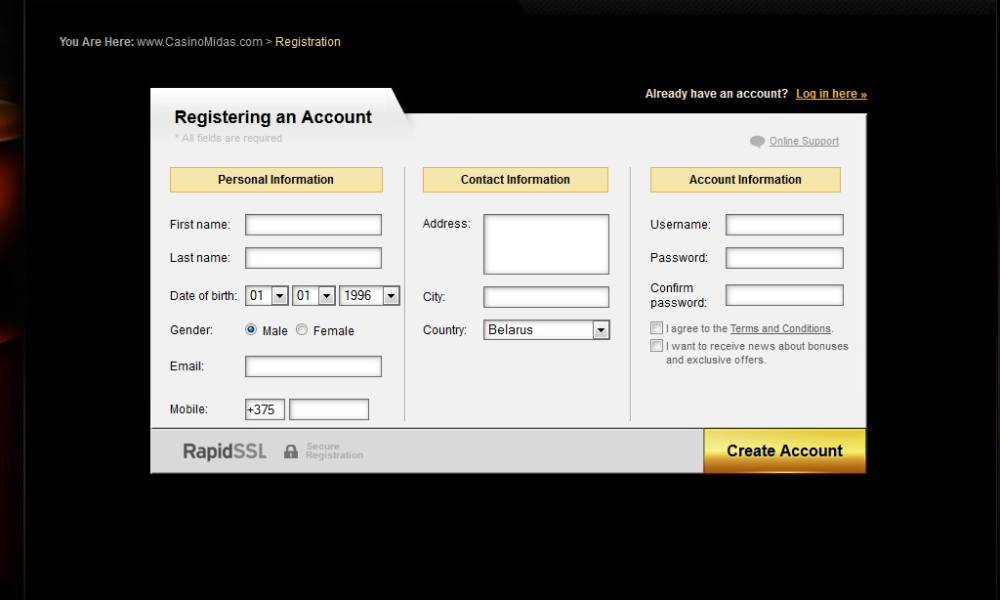Focus the Username input field
This screenshot has width=1000, height=600.
point(784,225)
